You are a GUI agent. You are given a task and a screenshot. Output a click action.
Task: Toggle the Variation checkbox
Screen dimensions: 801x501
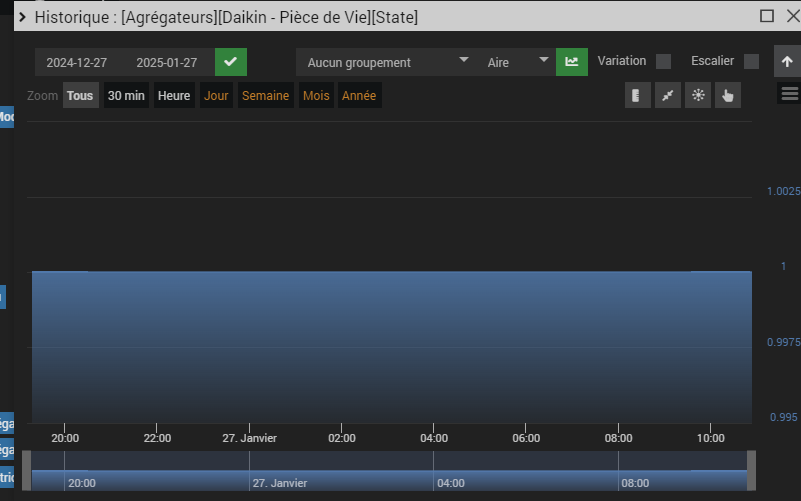click(663, 61)
